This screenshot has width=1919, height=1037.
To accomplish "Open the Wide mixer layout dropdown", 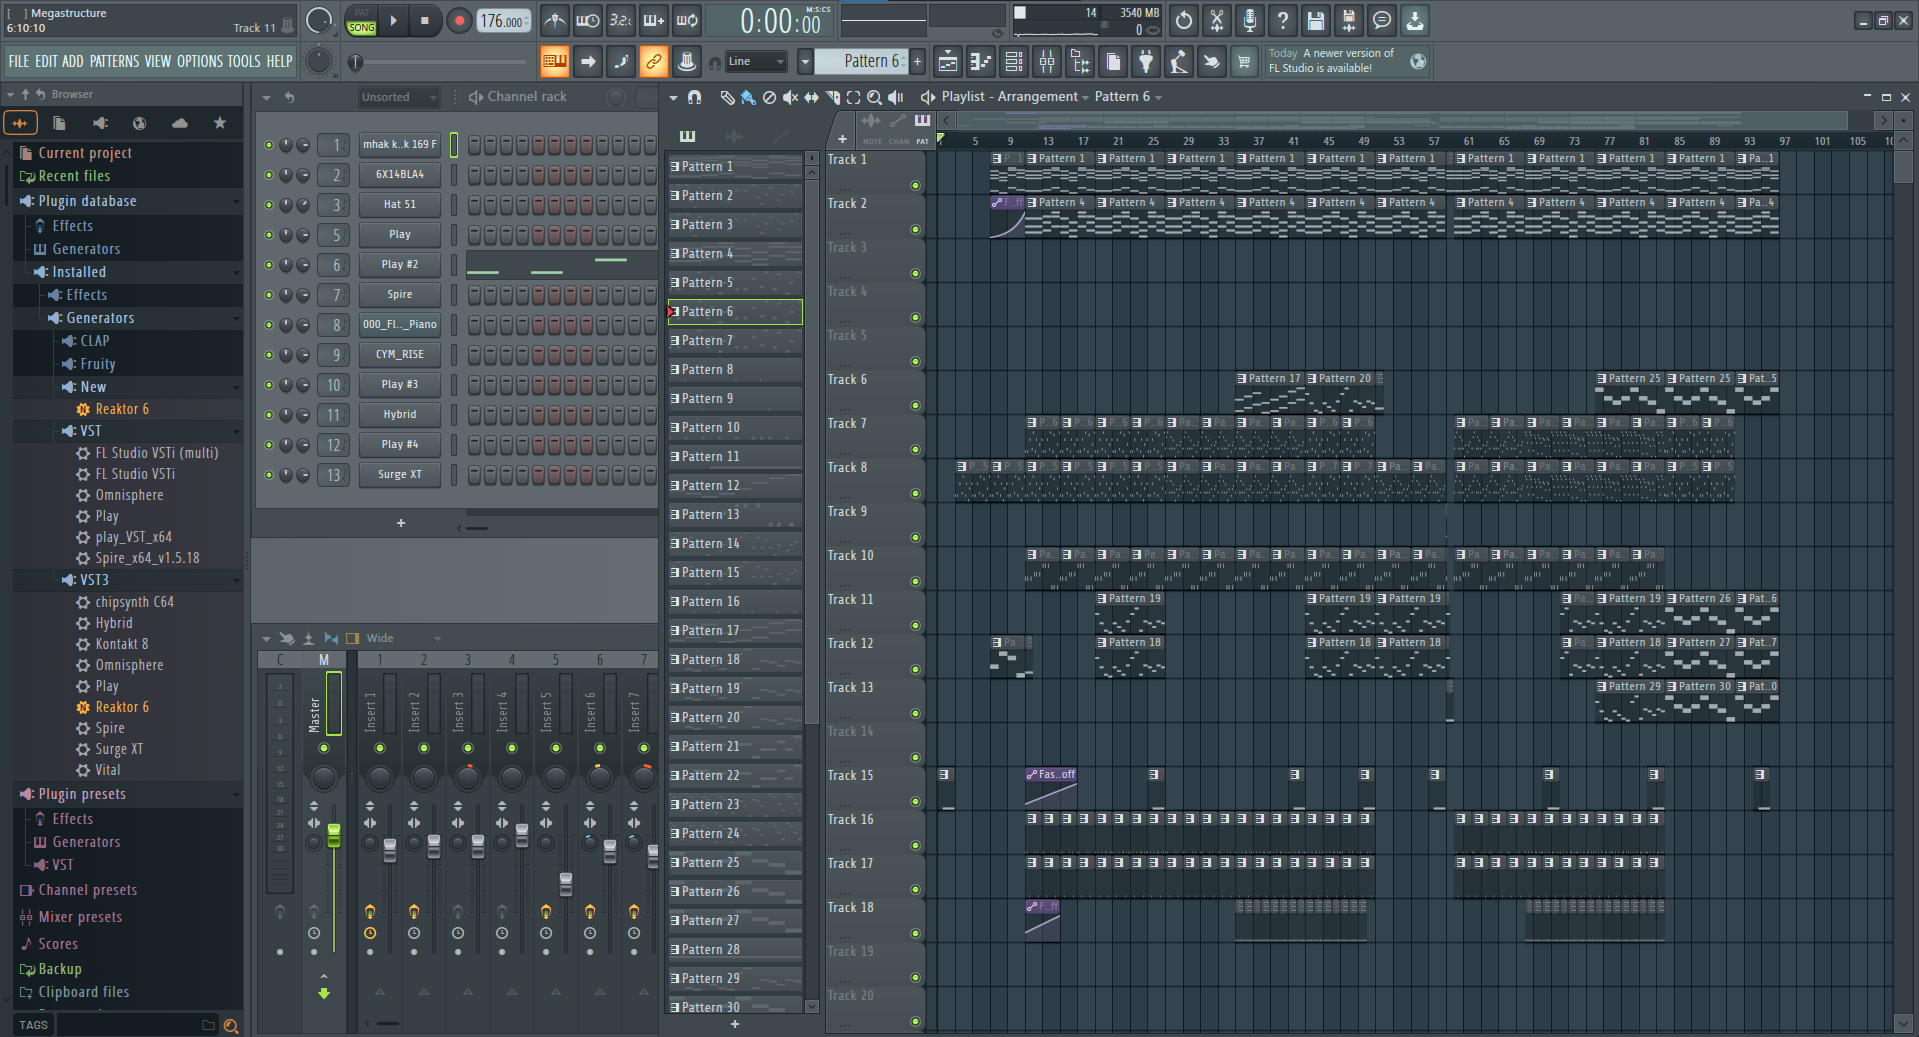I will pyautogui.click(x=404, y=638).
